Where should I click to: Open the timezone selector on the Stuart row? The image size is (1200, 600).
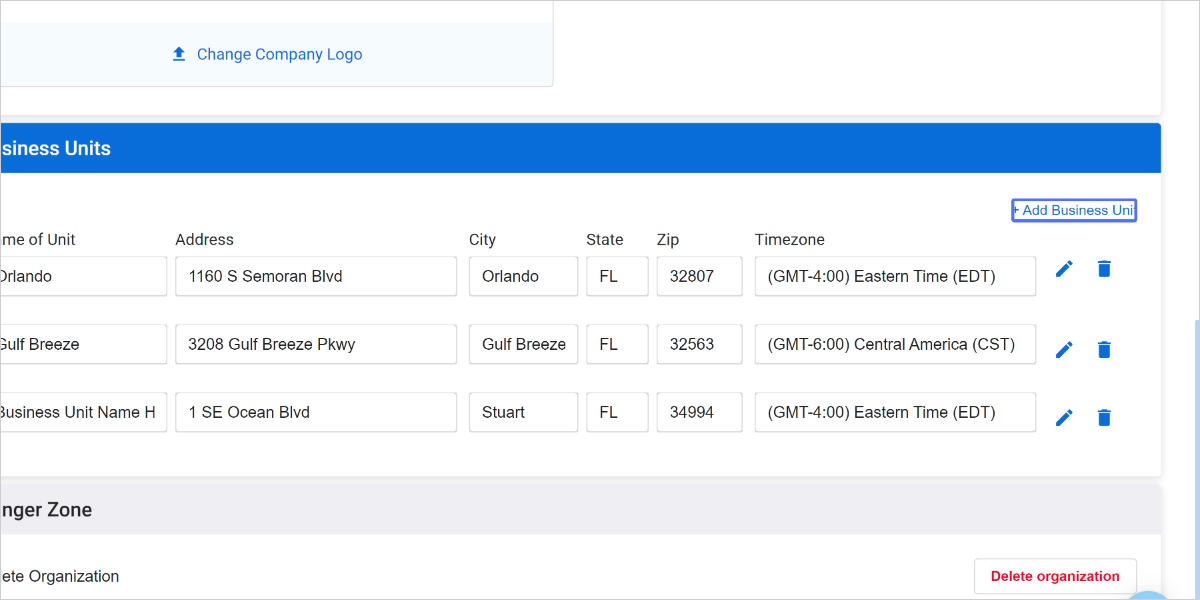tap(895, 412)
